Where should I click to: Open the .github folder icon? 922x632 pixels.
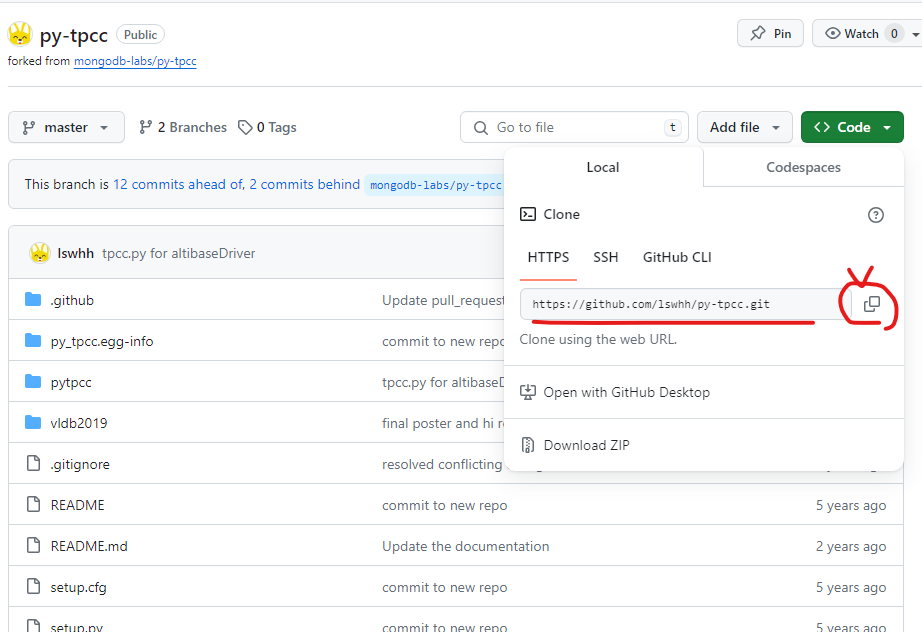(33, 300)
